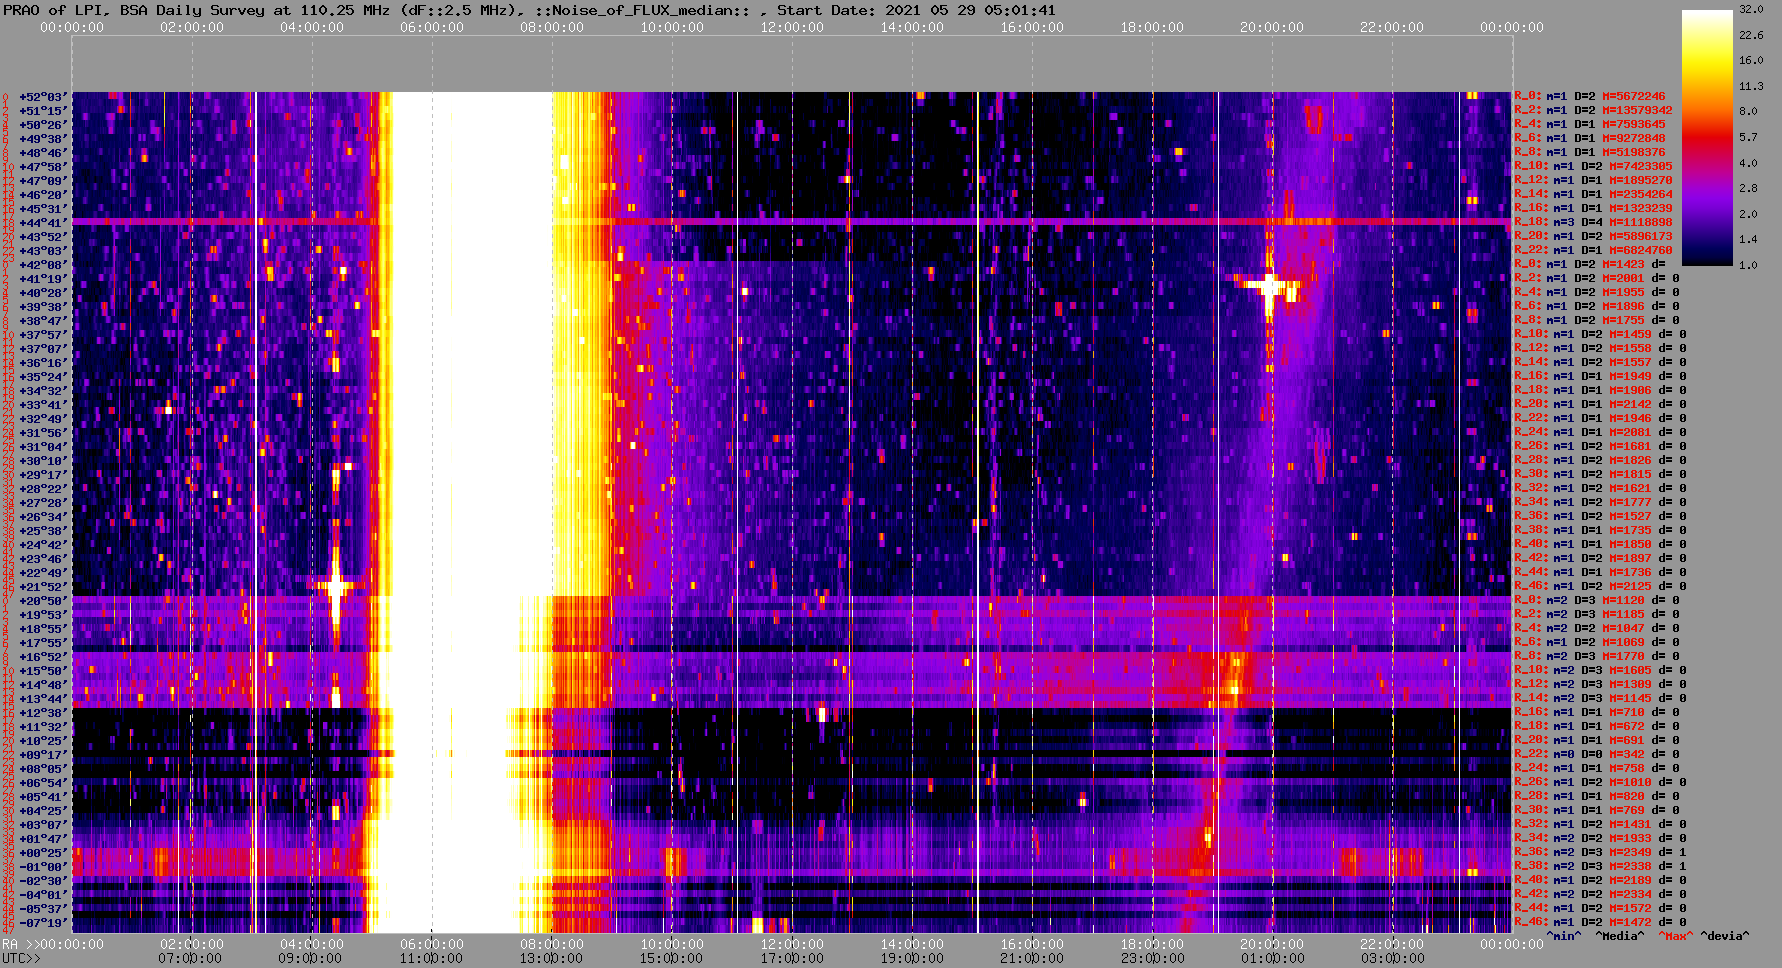Screen dimensions: 1782x968
Task: Click the 21:00:00 UTC tick label
Action: point(1032,958)
